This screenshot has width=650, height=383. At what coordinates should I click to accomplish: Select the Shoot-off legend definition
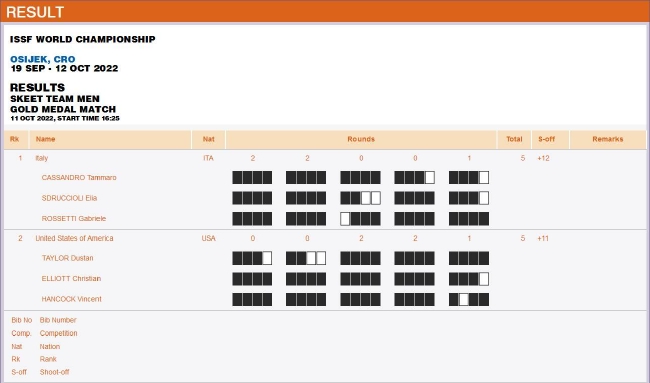54,372
